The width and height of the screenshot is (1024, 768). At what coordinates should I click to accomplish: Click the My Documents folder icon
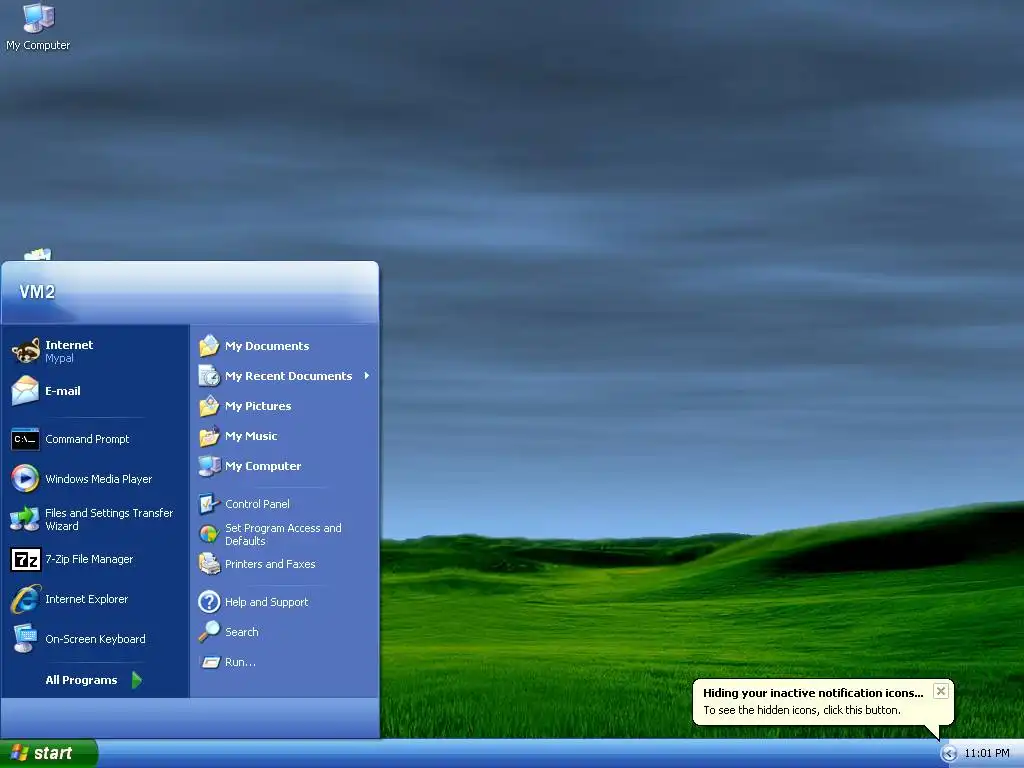[209, 345]
